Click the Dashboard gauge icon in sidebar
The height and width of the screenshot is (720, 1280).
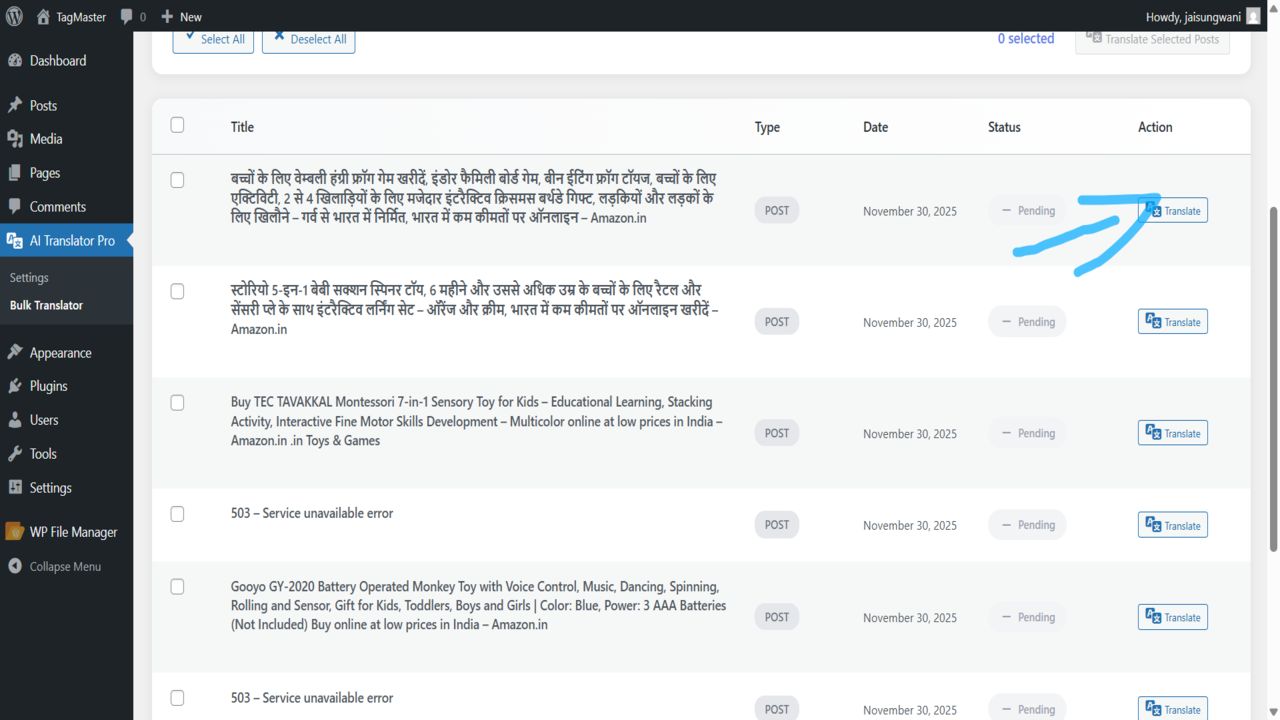click(x=15, y=61)
